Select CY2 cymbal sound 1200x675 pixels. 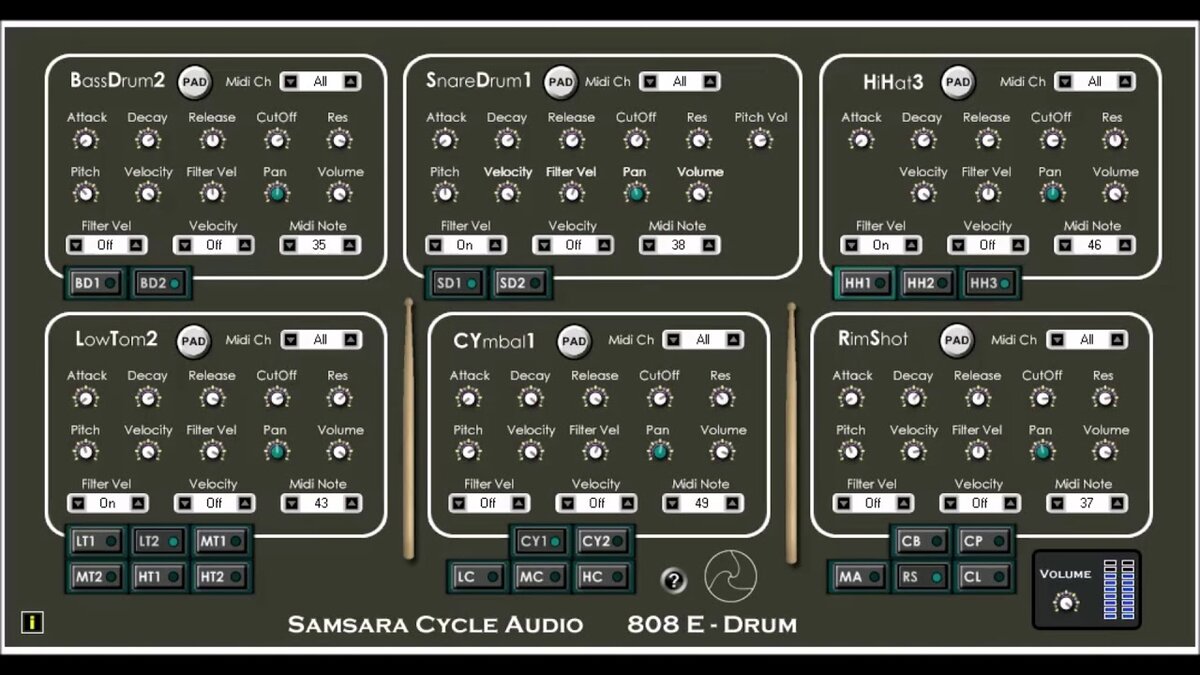point(604,541)
